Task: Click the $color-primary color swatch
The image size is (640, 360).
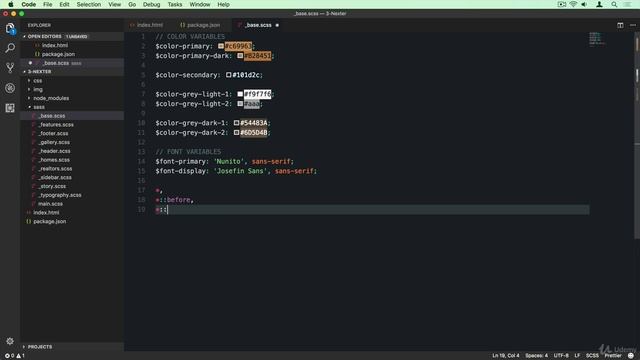Action: [221, 46]
